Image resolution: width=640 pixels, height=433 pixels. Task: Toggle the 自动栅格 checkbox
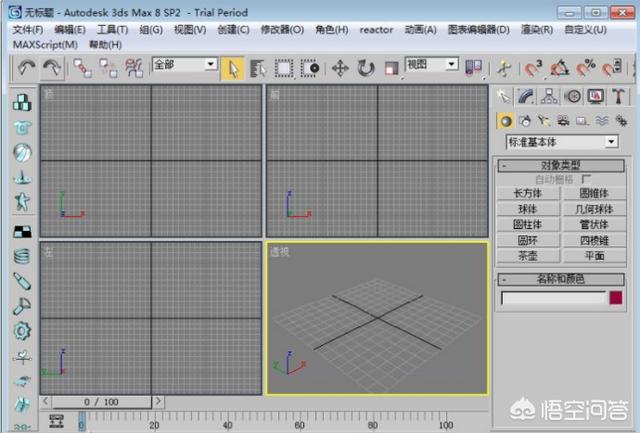586,179
